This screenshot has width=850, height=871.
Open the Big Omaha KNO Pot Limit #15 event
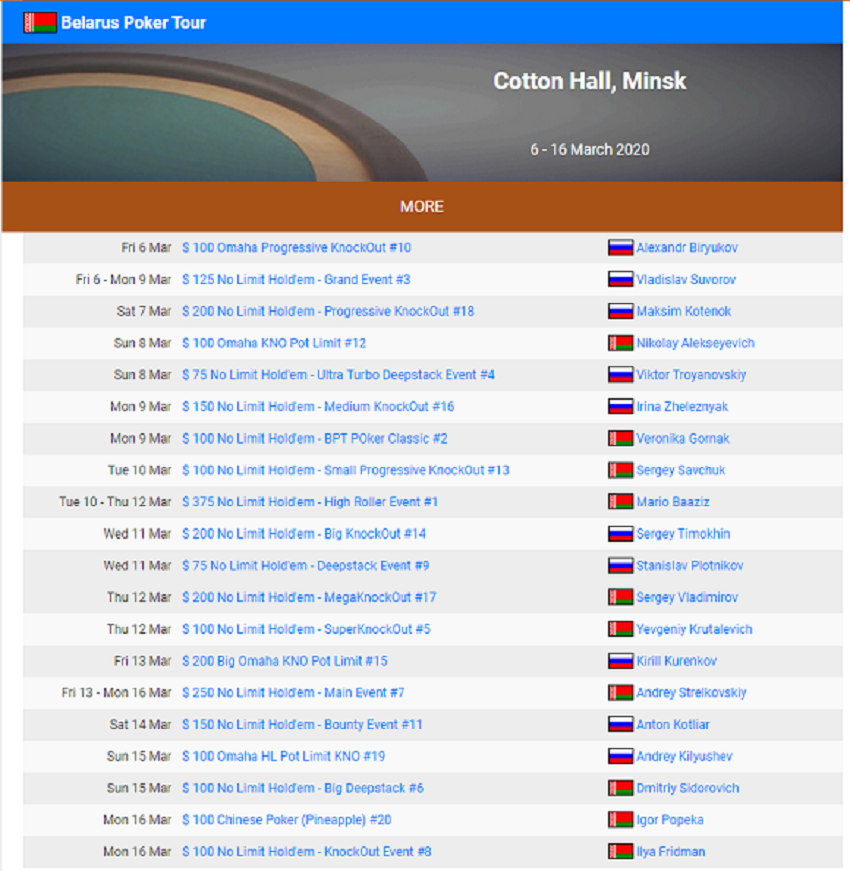click(x=285, y=661)
